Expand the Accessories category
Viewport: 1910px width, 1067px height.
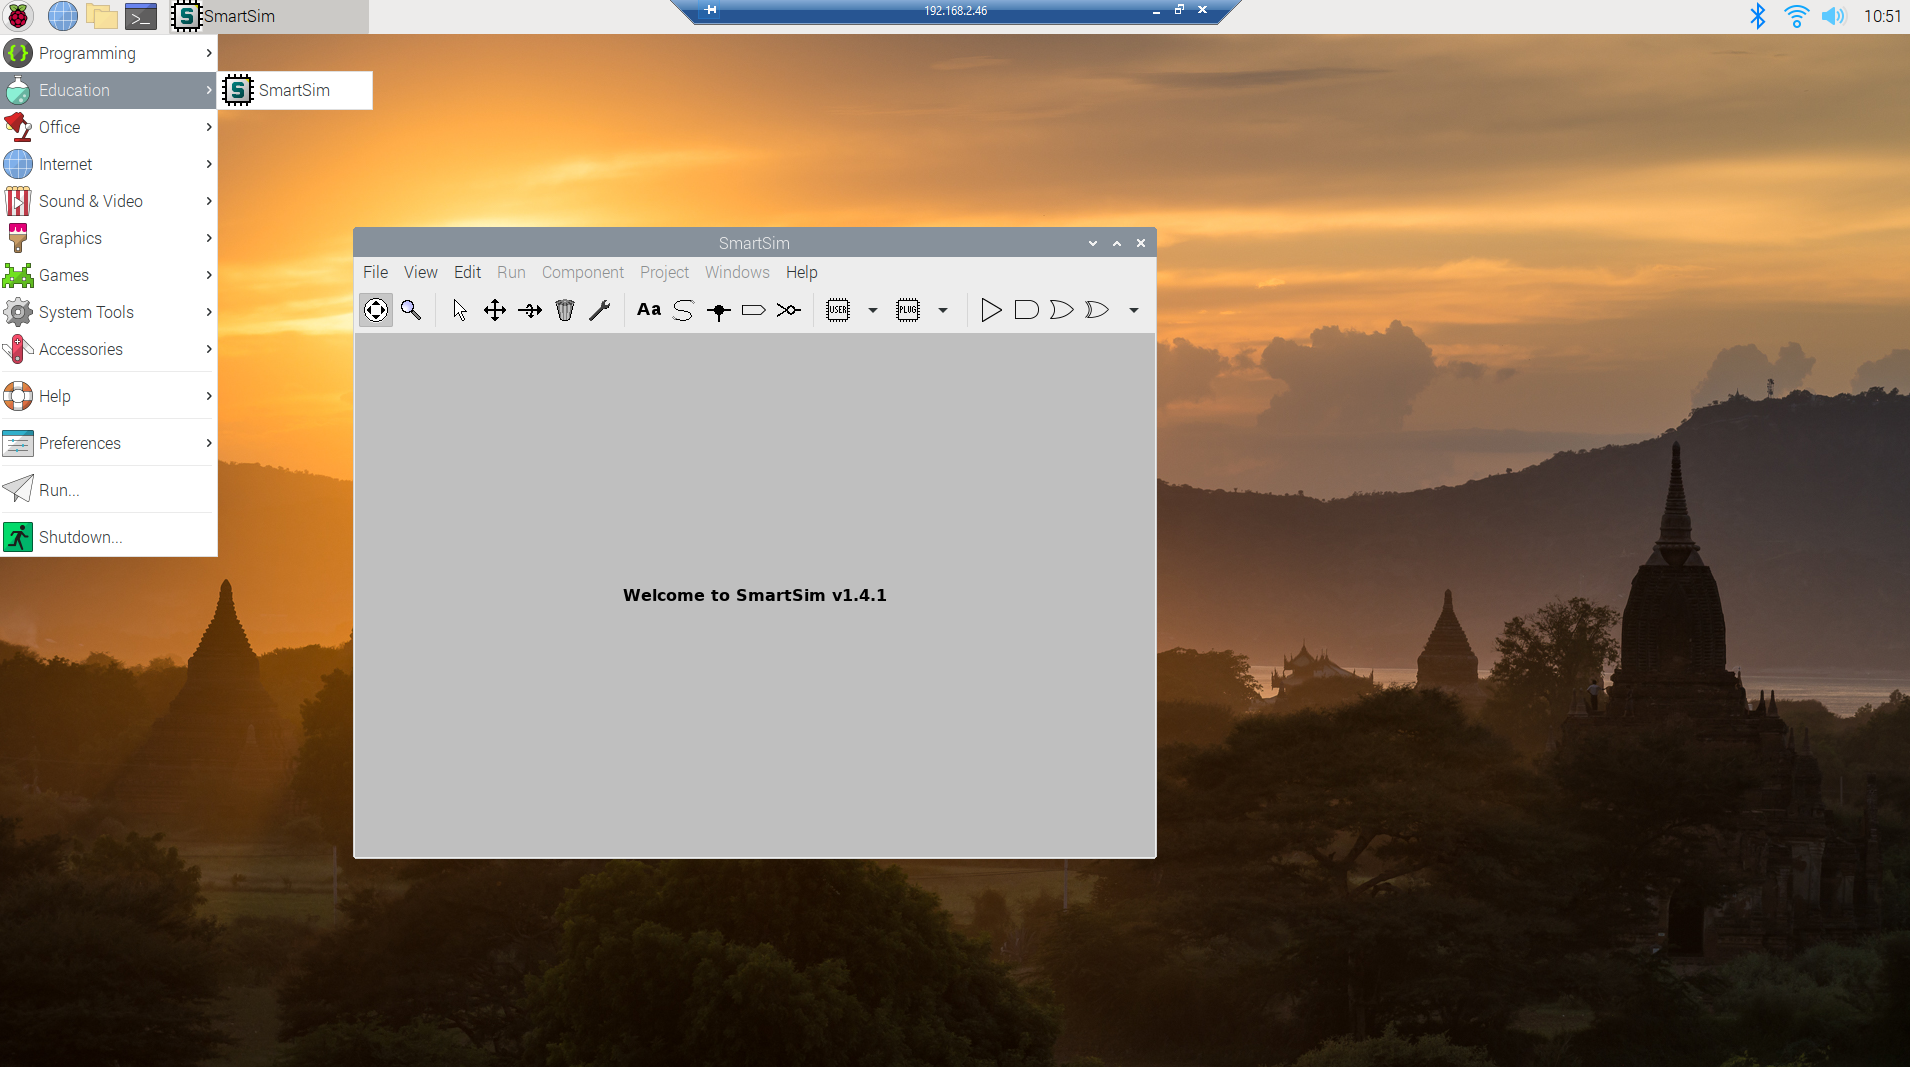pos(108,349)
